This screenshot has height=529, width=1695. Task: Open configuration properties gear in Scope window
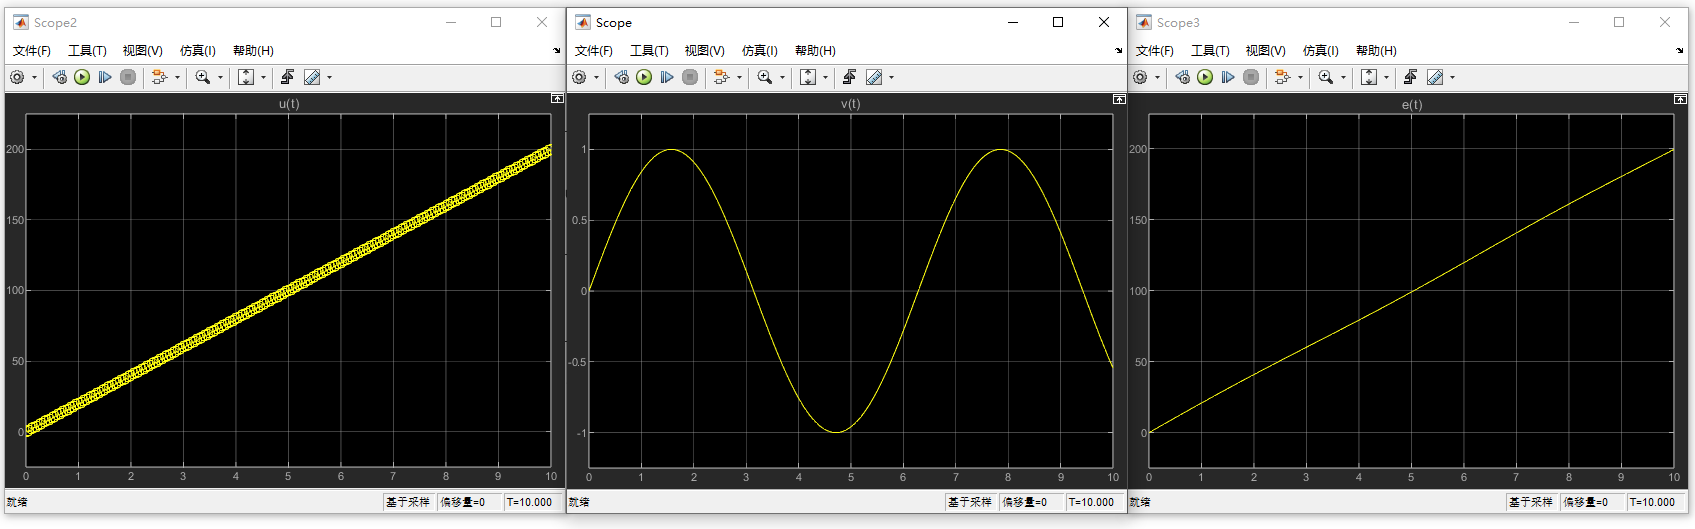[579, 77]
